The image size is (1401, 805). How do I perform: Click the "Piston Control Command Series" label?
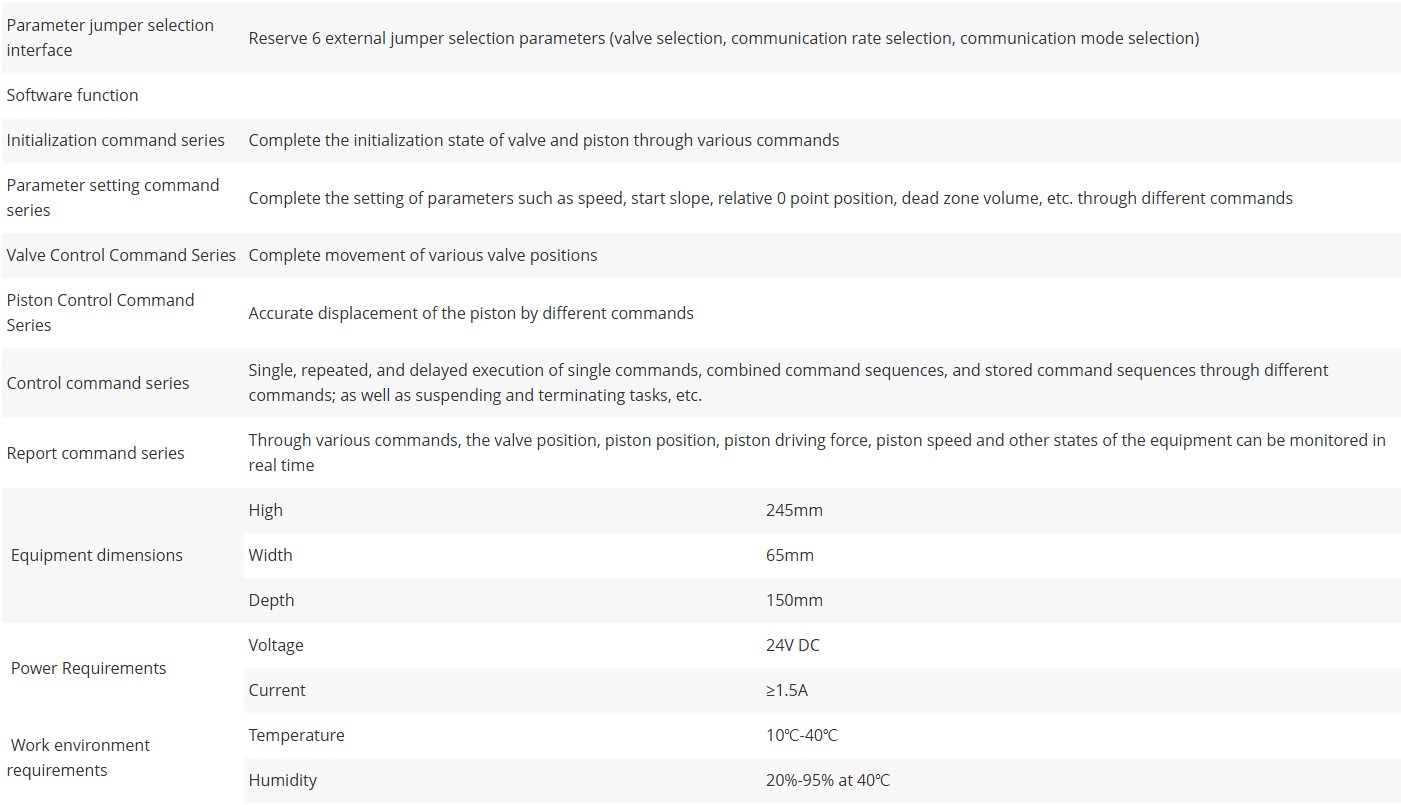click(x=101, y=312)
